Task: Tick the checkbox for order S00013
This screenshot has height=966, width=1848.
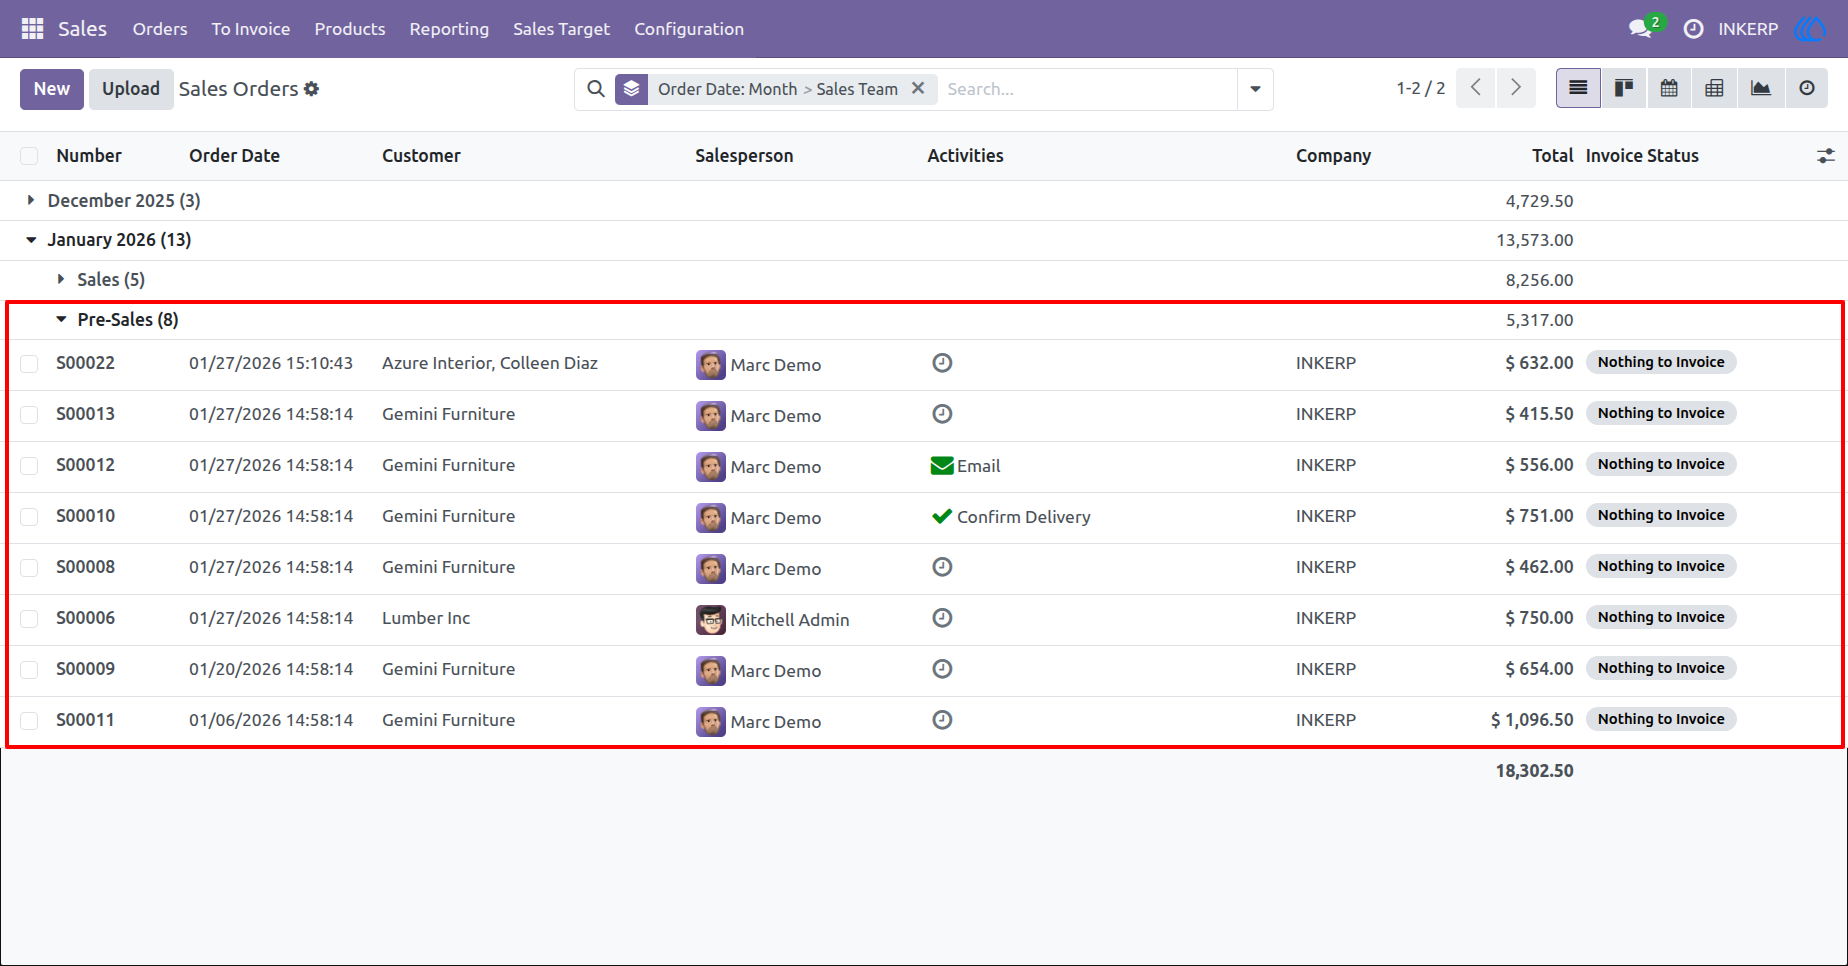Action: [x=29, y=415]
